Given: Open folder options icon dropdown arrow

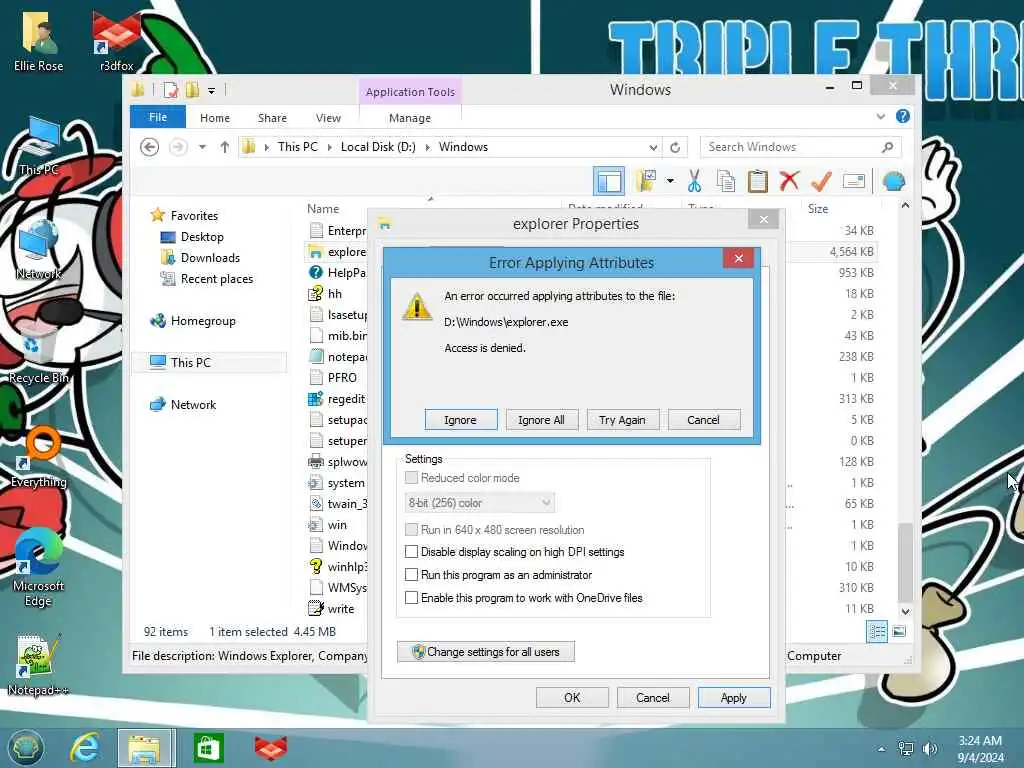Looking at the screenshot, I should [670, 181].
